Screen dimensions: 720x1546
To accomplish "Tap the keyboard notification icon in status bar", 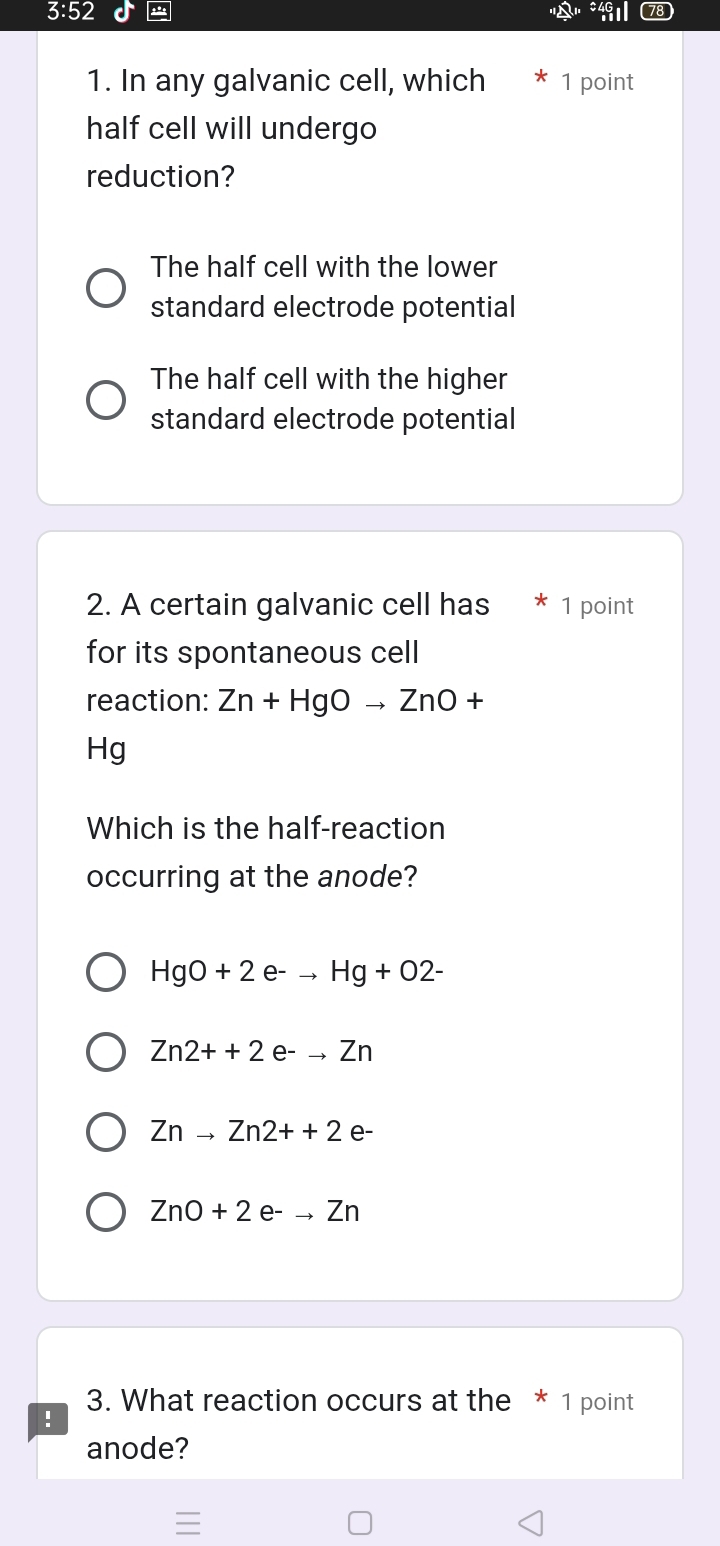I will tap(159, 12).
